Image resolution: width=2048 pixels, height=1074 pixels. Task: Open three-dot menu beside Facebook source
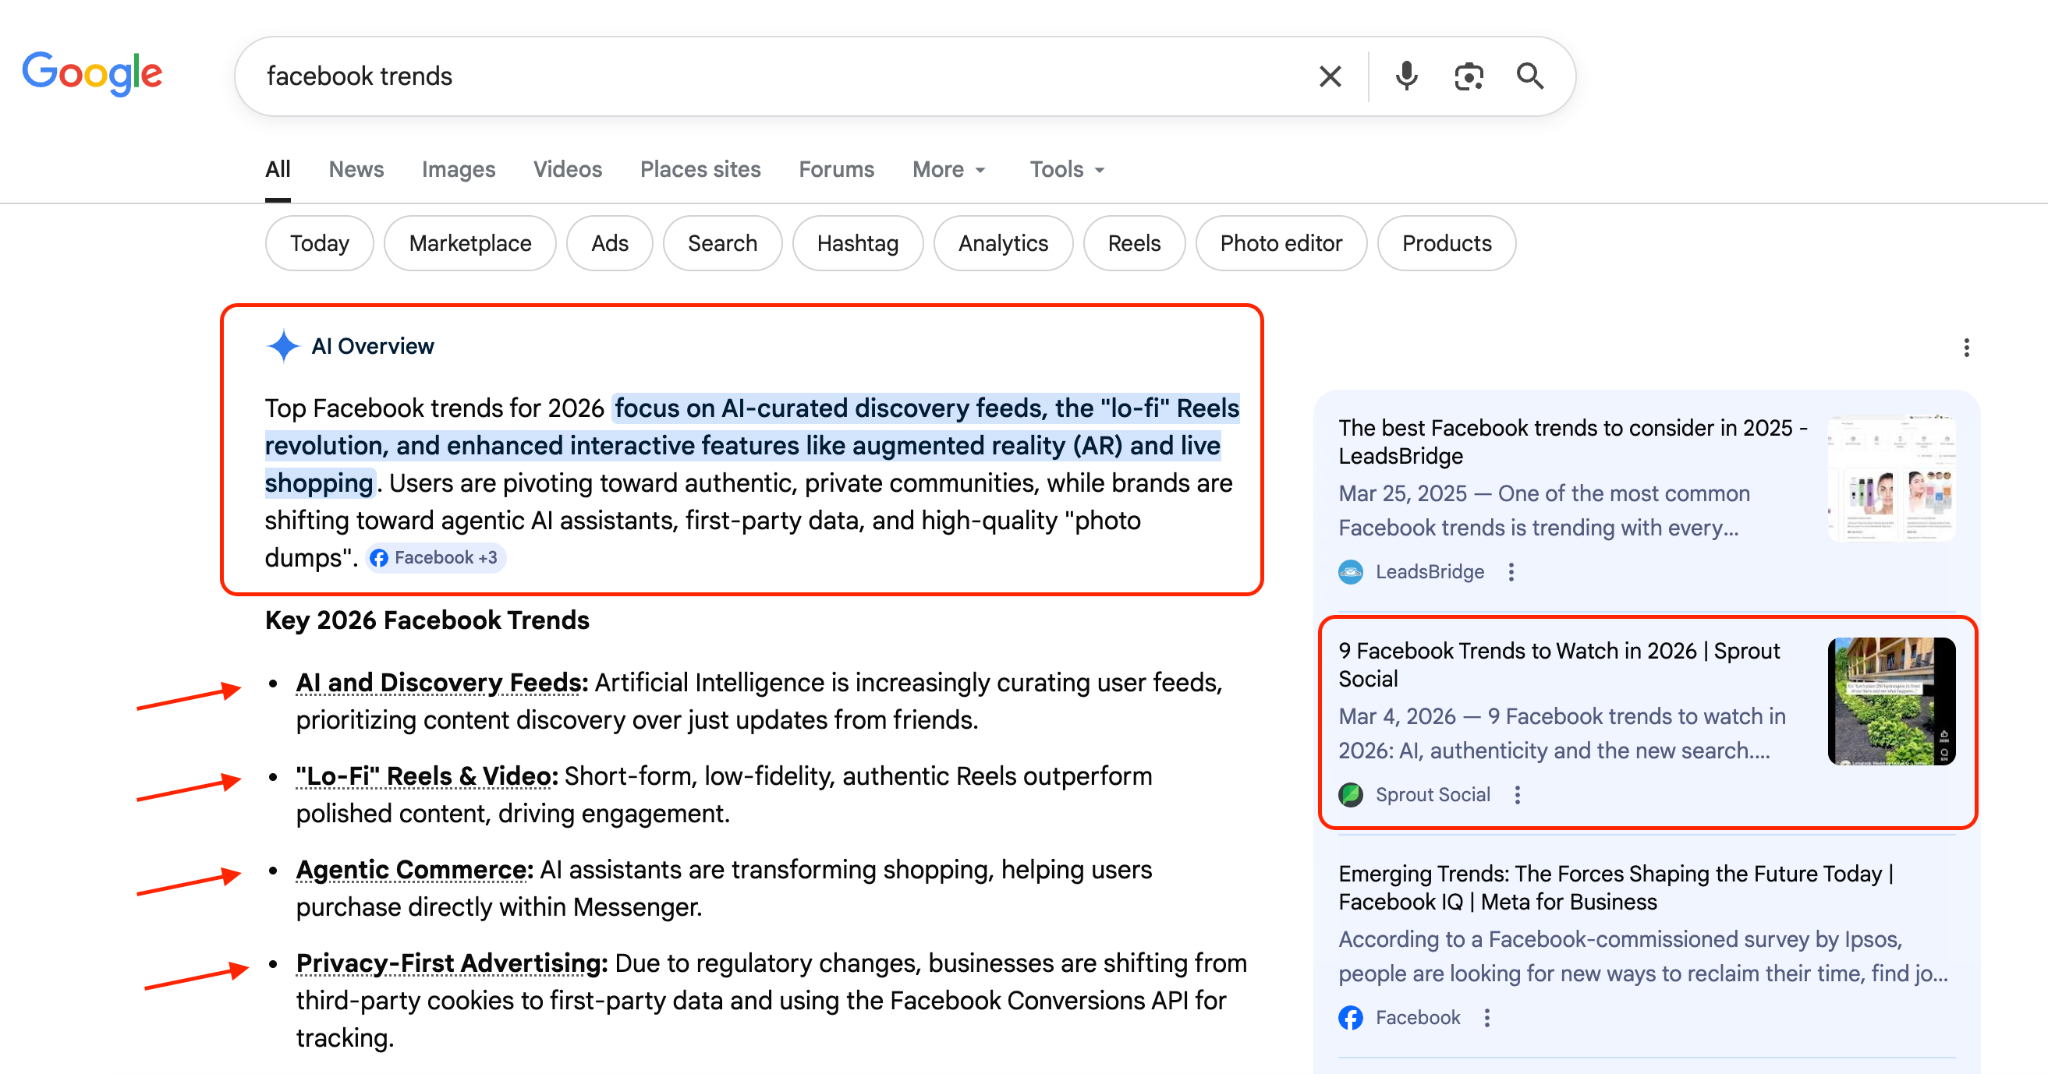[x=1487, y=1018]
